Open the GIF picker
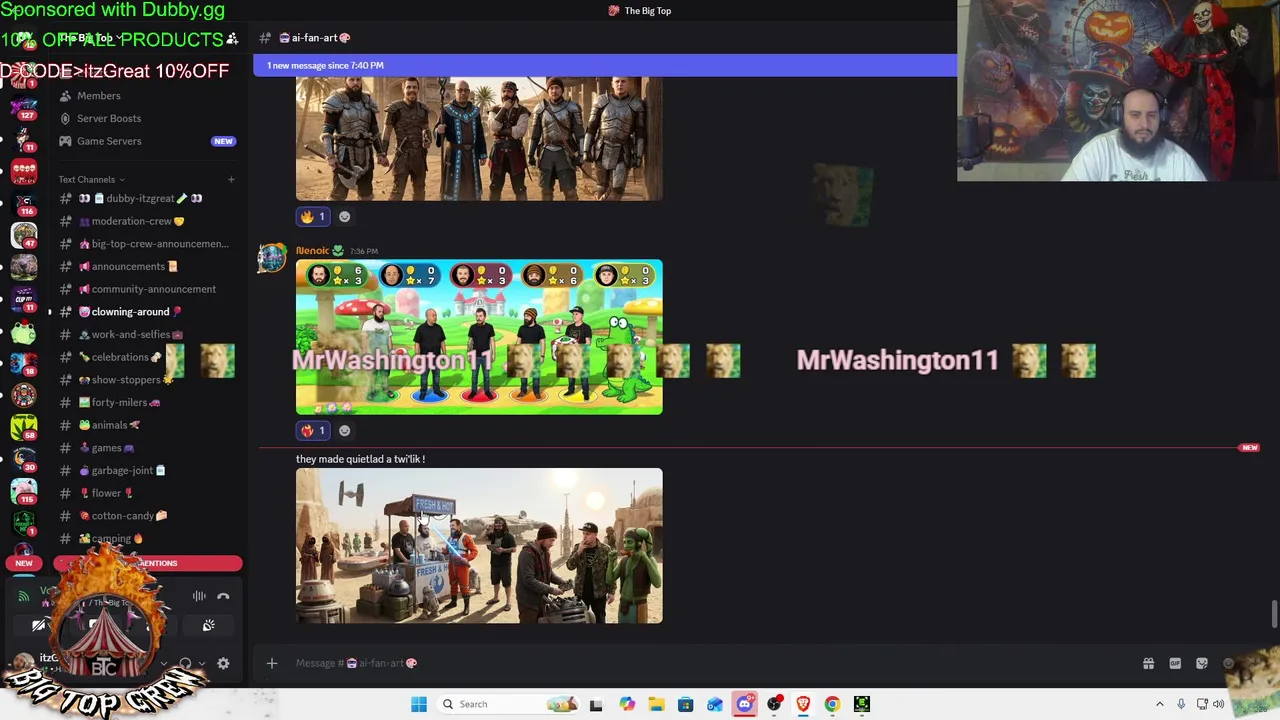Viewport: 1280px width, 720px height. click(x=1175, y=664)
